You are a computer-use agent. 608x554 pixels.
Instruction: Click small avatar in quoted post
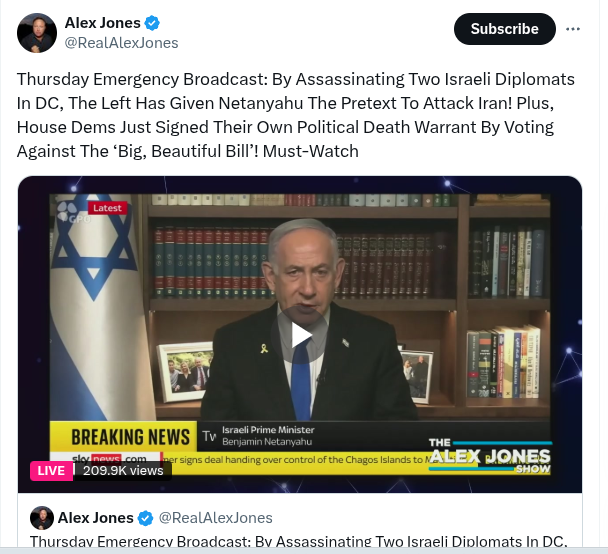41,518
